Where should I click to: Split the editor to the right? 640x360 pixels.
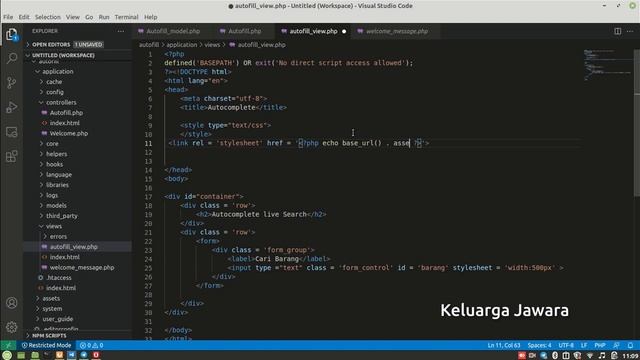618,31
